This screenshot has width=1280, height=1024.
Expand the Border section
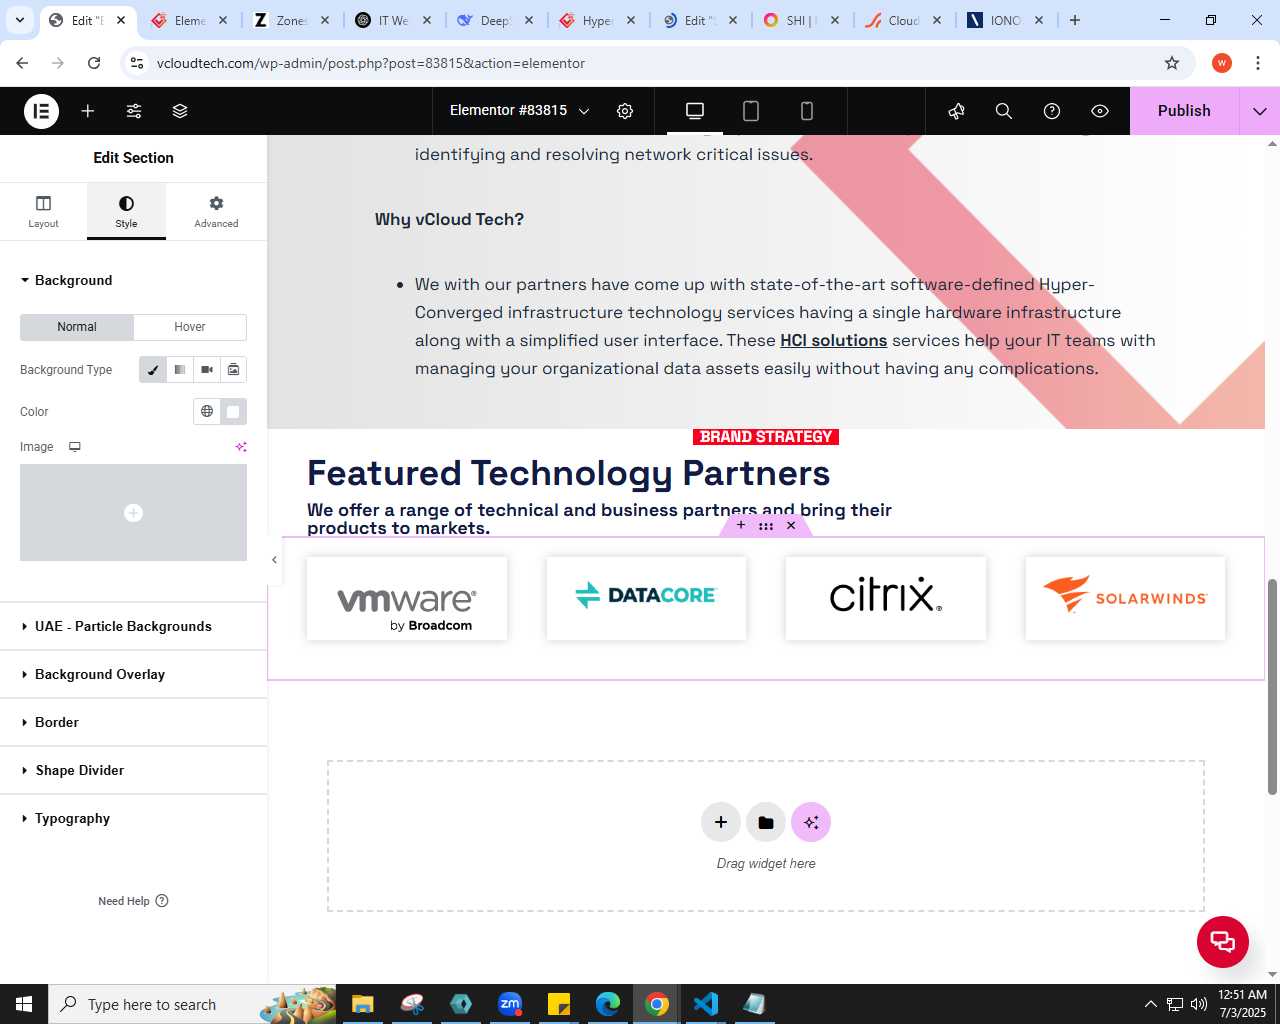coord(133,722)
